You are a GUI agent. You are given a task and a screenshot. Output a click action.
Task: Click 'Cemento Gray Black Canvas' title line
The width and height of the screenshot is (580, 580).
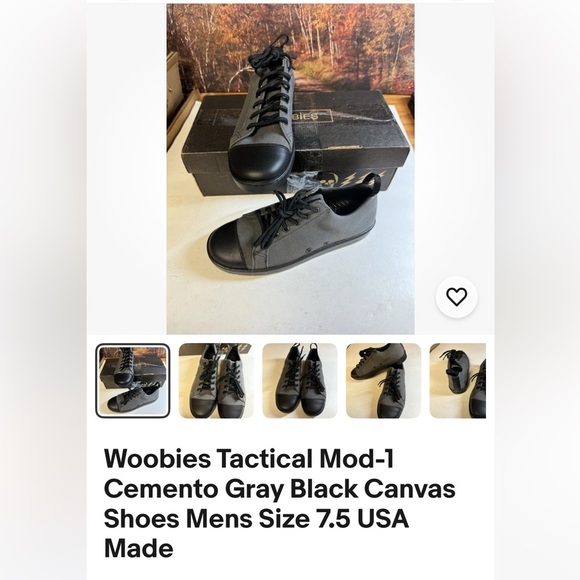coord(280,489)
